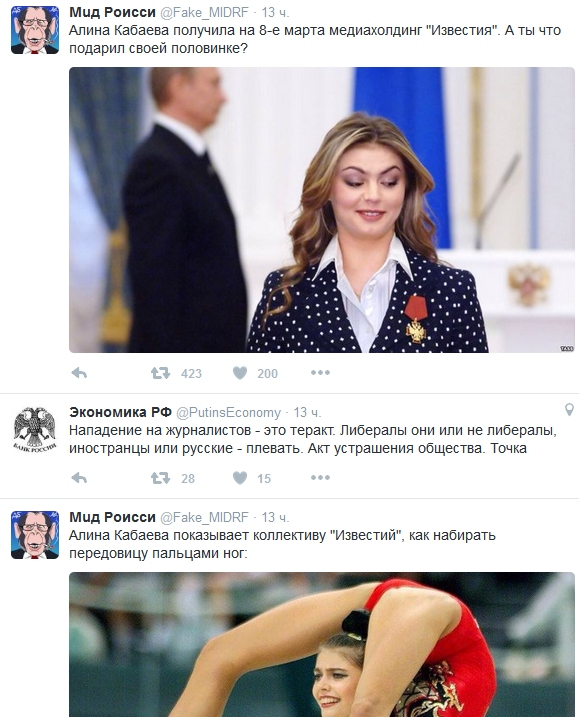Screen dimensions: 579x717
Task: Open Мид Роисси avatar on third tweet
Action: coord(35,535)
